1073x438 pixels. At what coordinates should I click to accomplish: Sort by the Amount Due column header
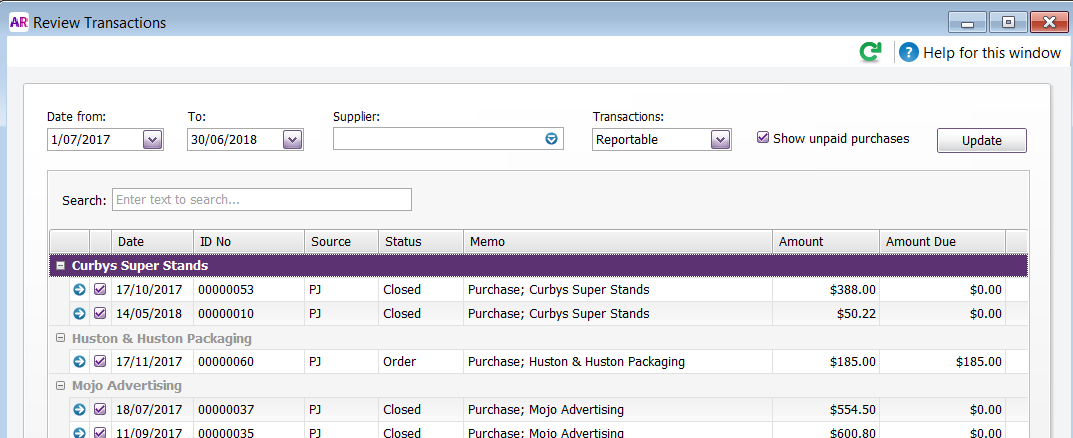coord(942,242)
